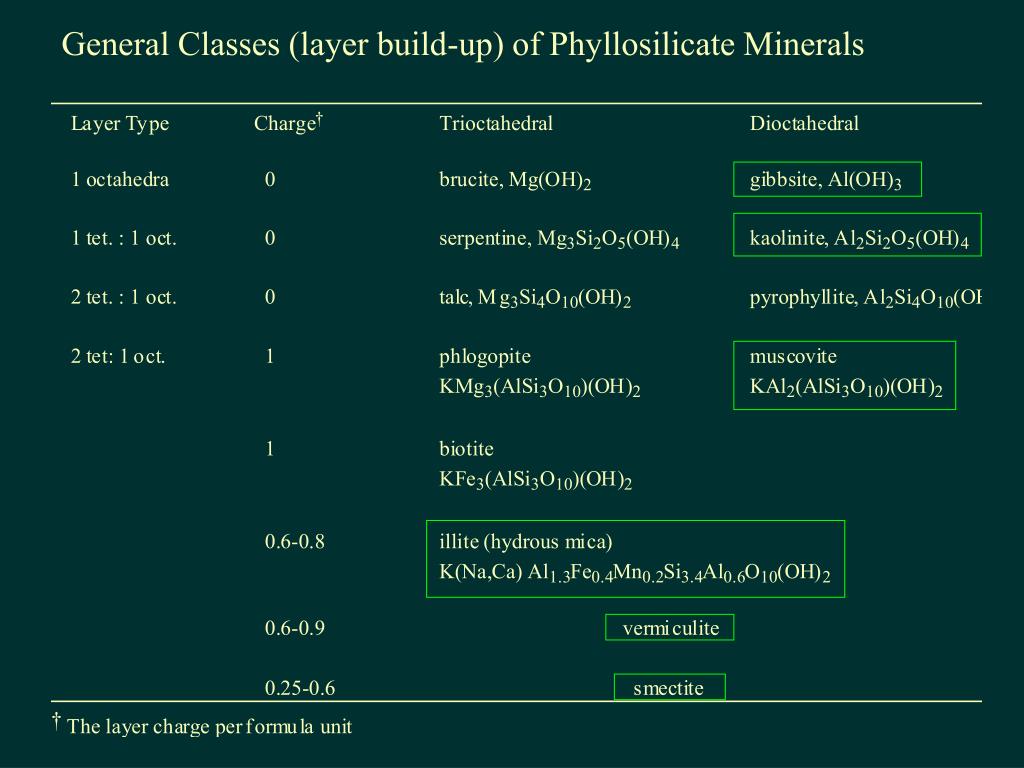Viewport: 1024px width, 768px height.
Task: Select the boxed muscovite entry
Action: (x=844, y=375)
